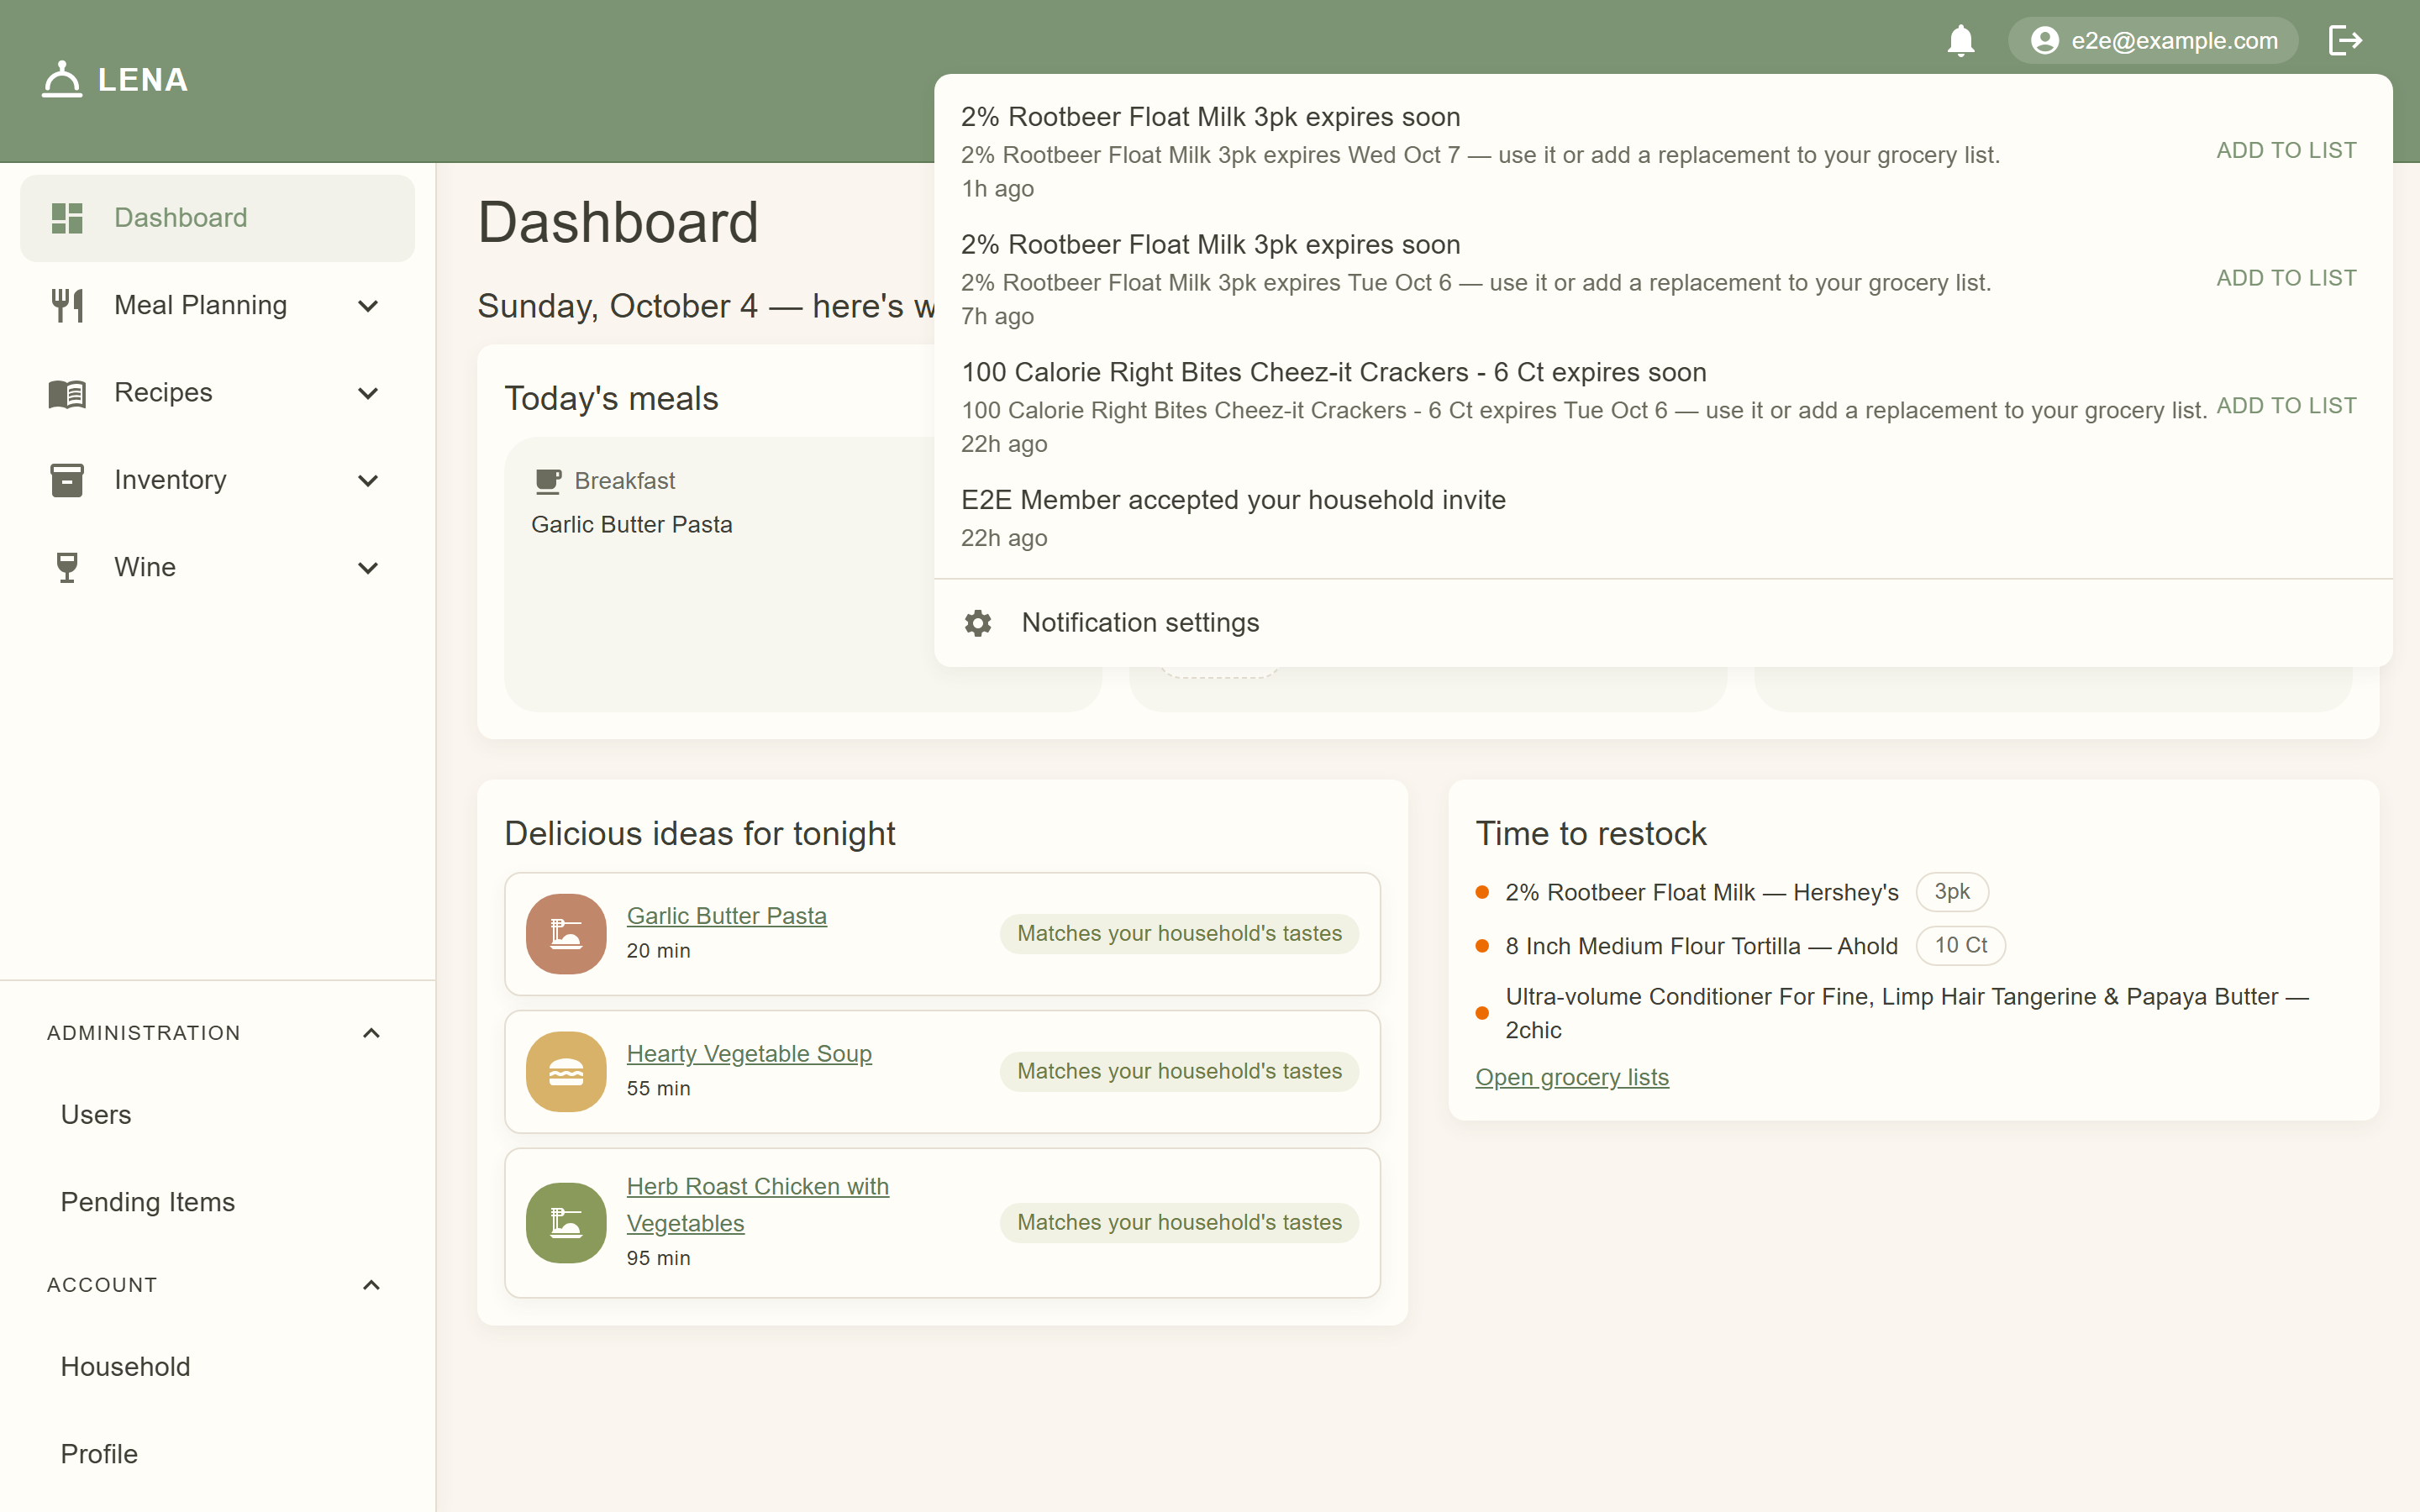Viewport: 2420px width, 1512px height.
Task: Click the Herb Roast Chicken green recipe icon
Action: coord(566,1223)
